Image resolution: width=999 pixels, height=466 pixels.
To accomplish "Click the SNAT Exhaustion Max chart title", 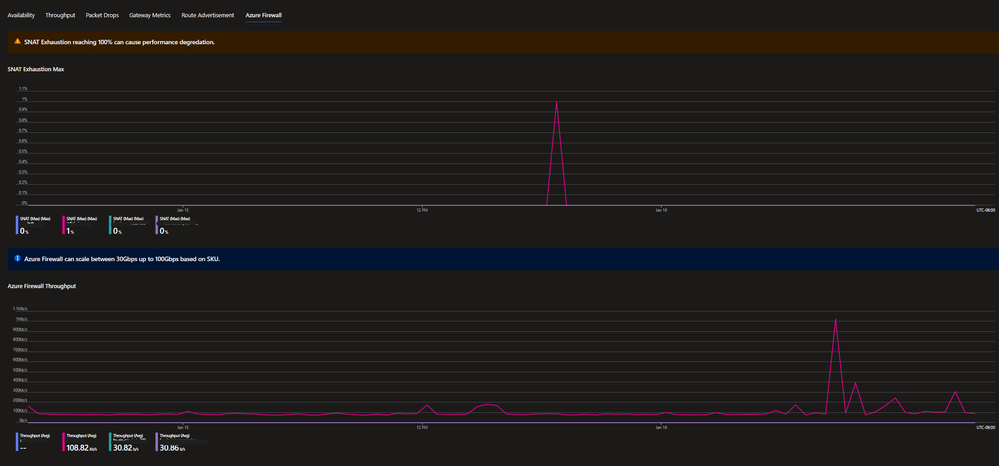I will click(x=35, y=69).
